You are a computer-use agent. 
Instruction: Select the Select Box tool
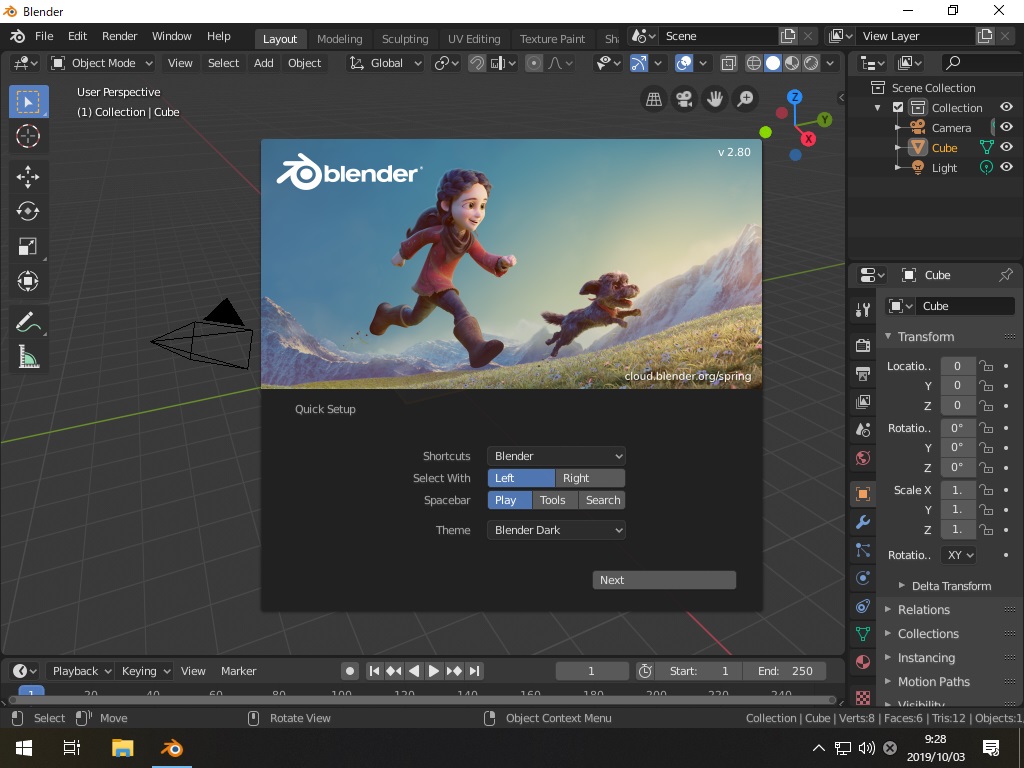coord(28,102)
